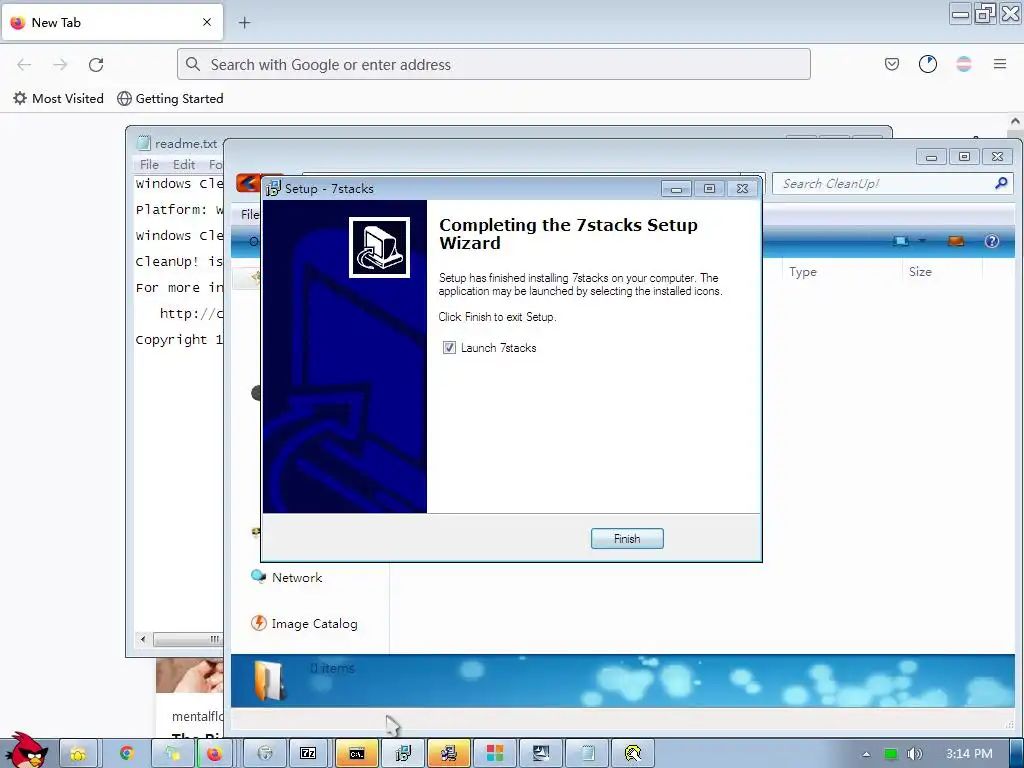
Task: Open the monitor icon taskbar item
Action: [541, 754]
